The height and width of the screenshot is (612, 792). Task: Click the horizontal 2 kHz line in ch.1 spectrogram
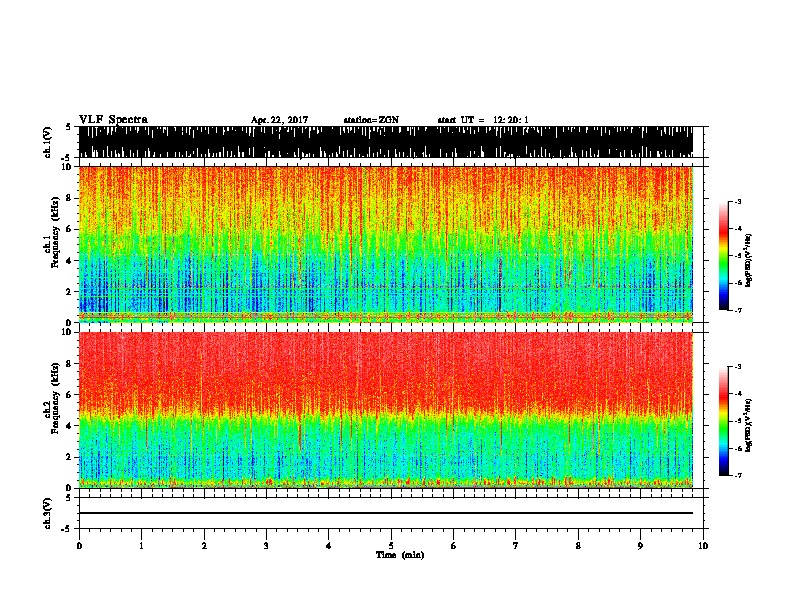point(386,288)
